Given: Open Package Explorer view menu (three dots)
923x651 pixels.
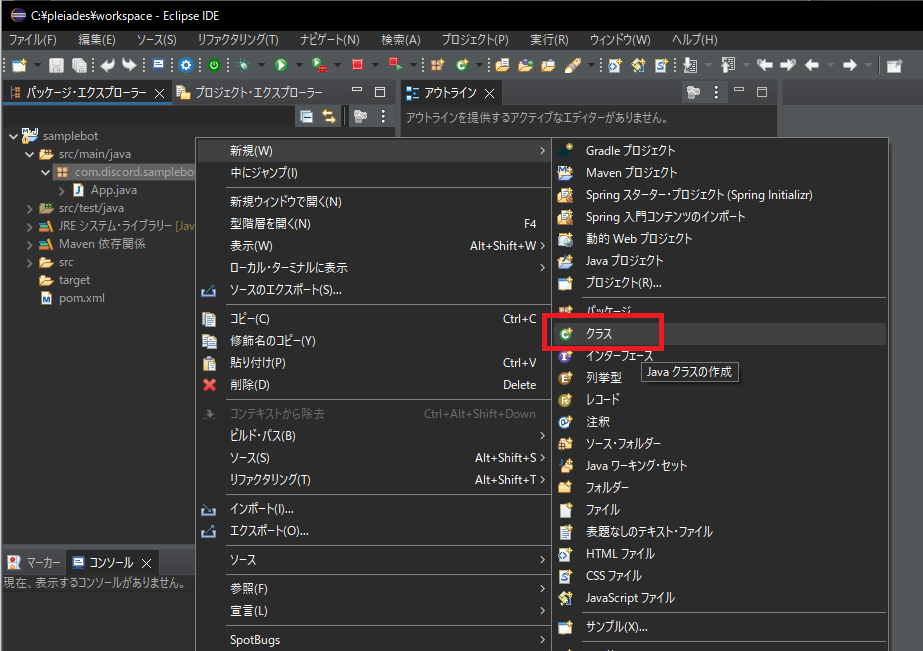Looking at the screenshot, I should [x=383, y=117].
